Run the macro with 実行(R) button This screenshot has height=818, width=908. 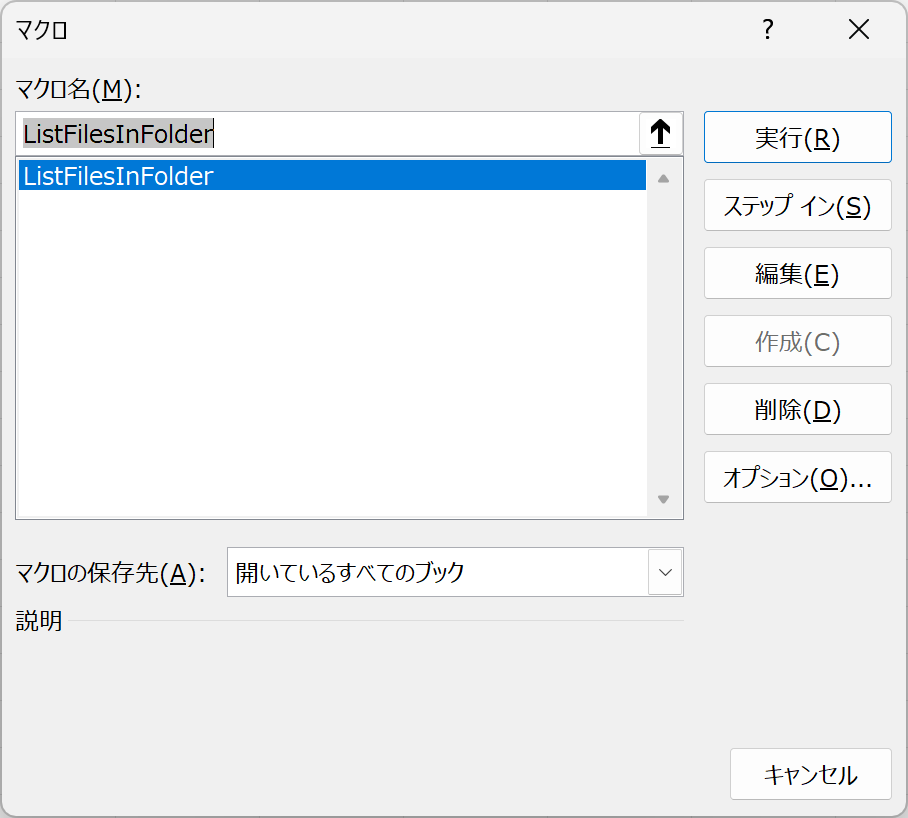pos(797,137)
